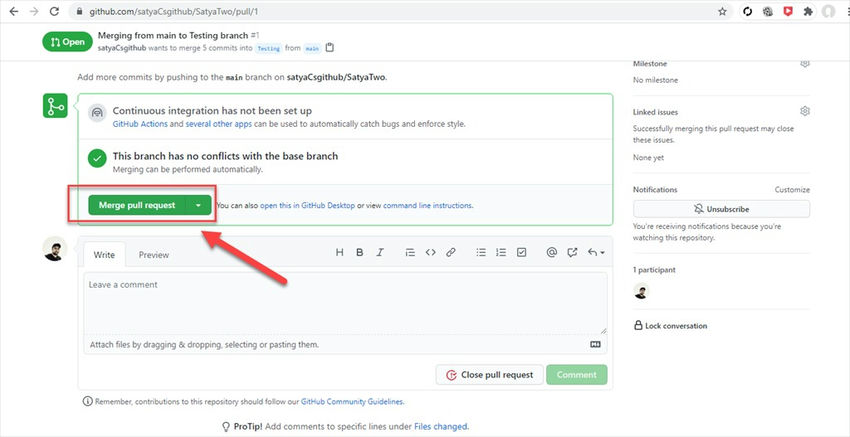Click the main branch label
This screenshot has width=850, height=437.
(x=312, y=48)
